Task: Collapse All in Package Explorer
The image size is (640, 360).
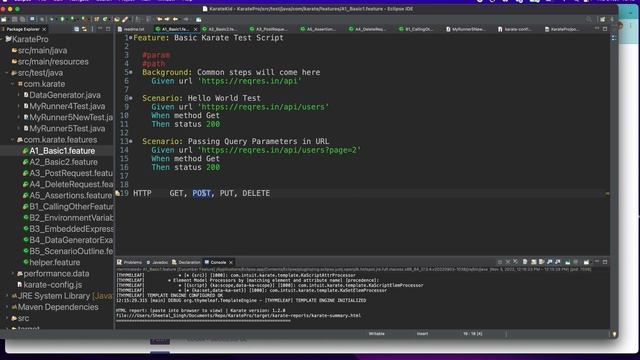Action: [76, 29]
